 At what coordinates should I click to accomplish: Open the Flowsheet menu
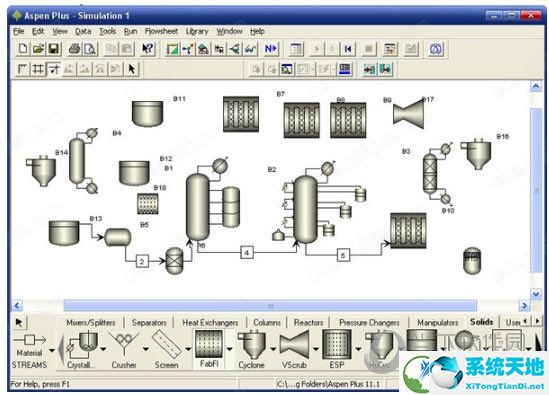(x=161, y=31)
